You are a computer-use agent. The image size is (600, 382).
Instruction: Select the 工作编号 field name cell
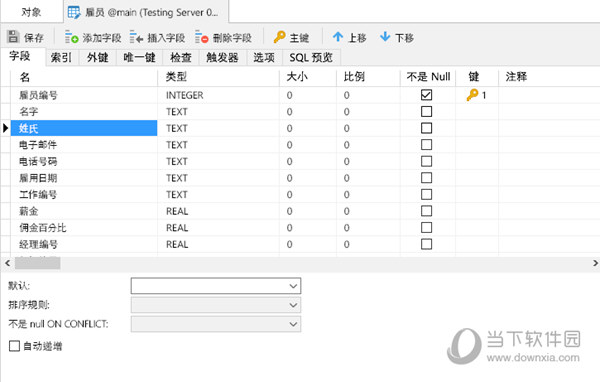pyautogui.click(x=84, y=194)
